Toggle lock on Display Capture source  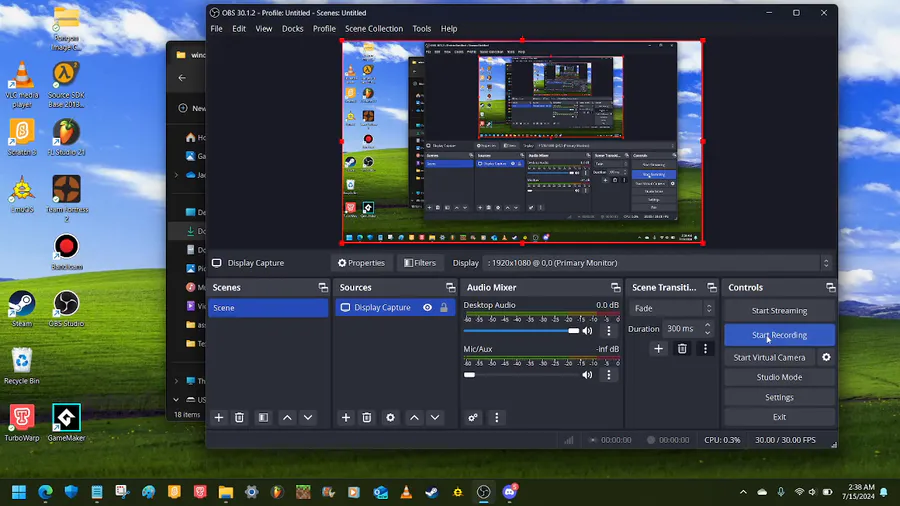[444, 308]
